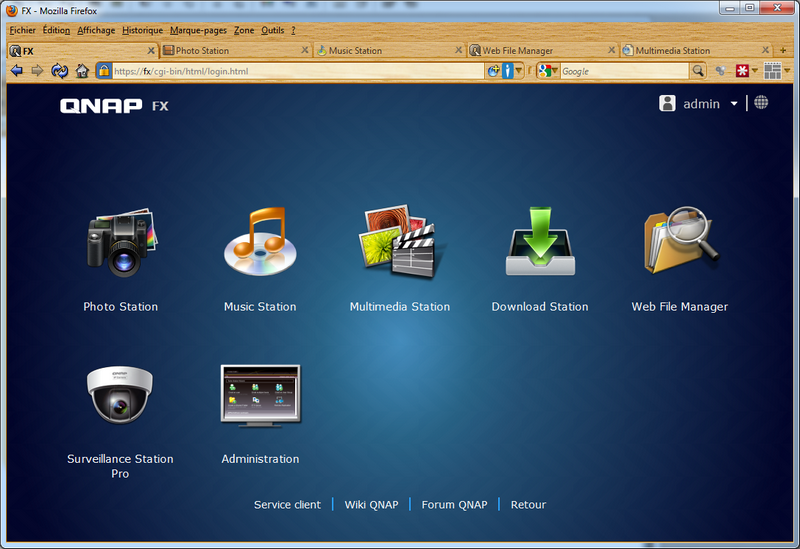
Task: Open Surveillance Station Pro camera icon
Action: pos(119,394)
